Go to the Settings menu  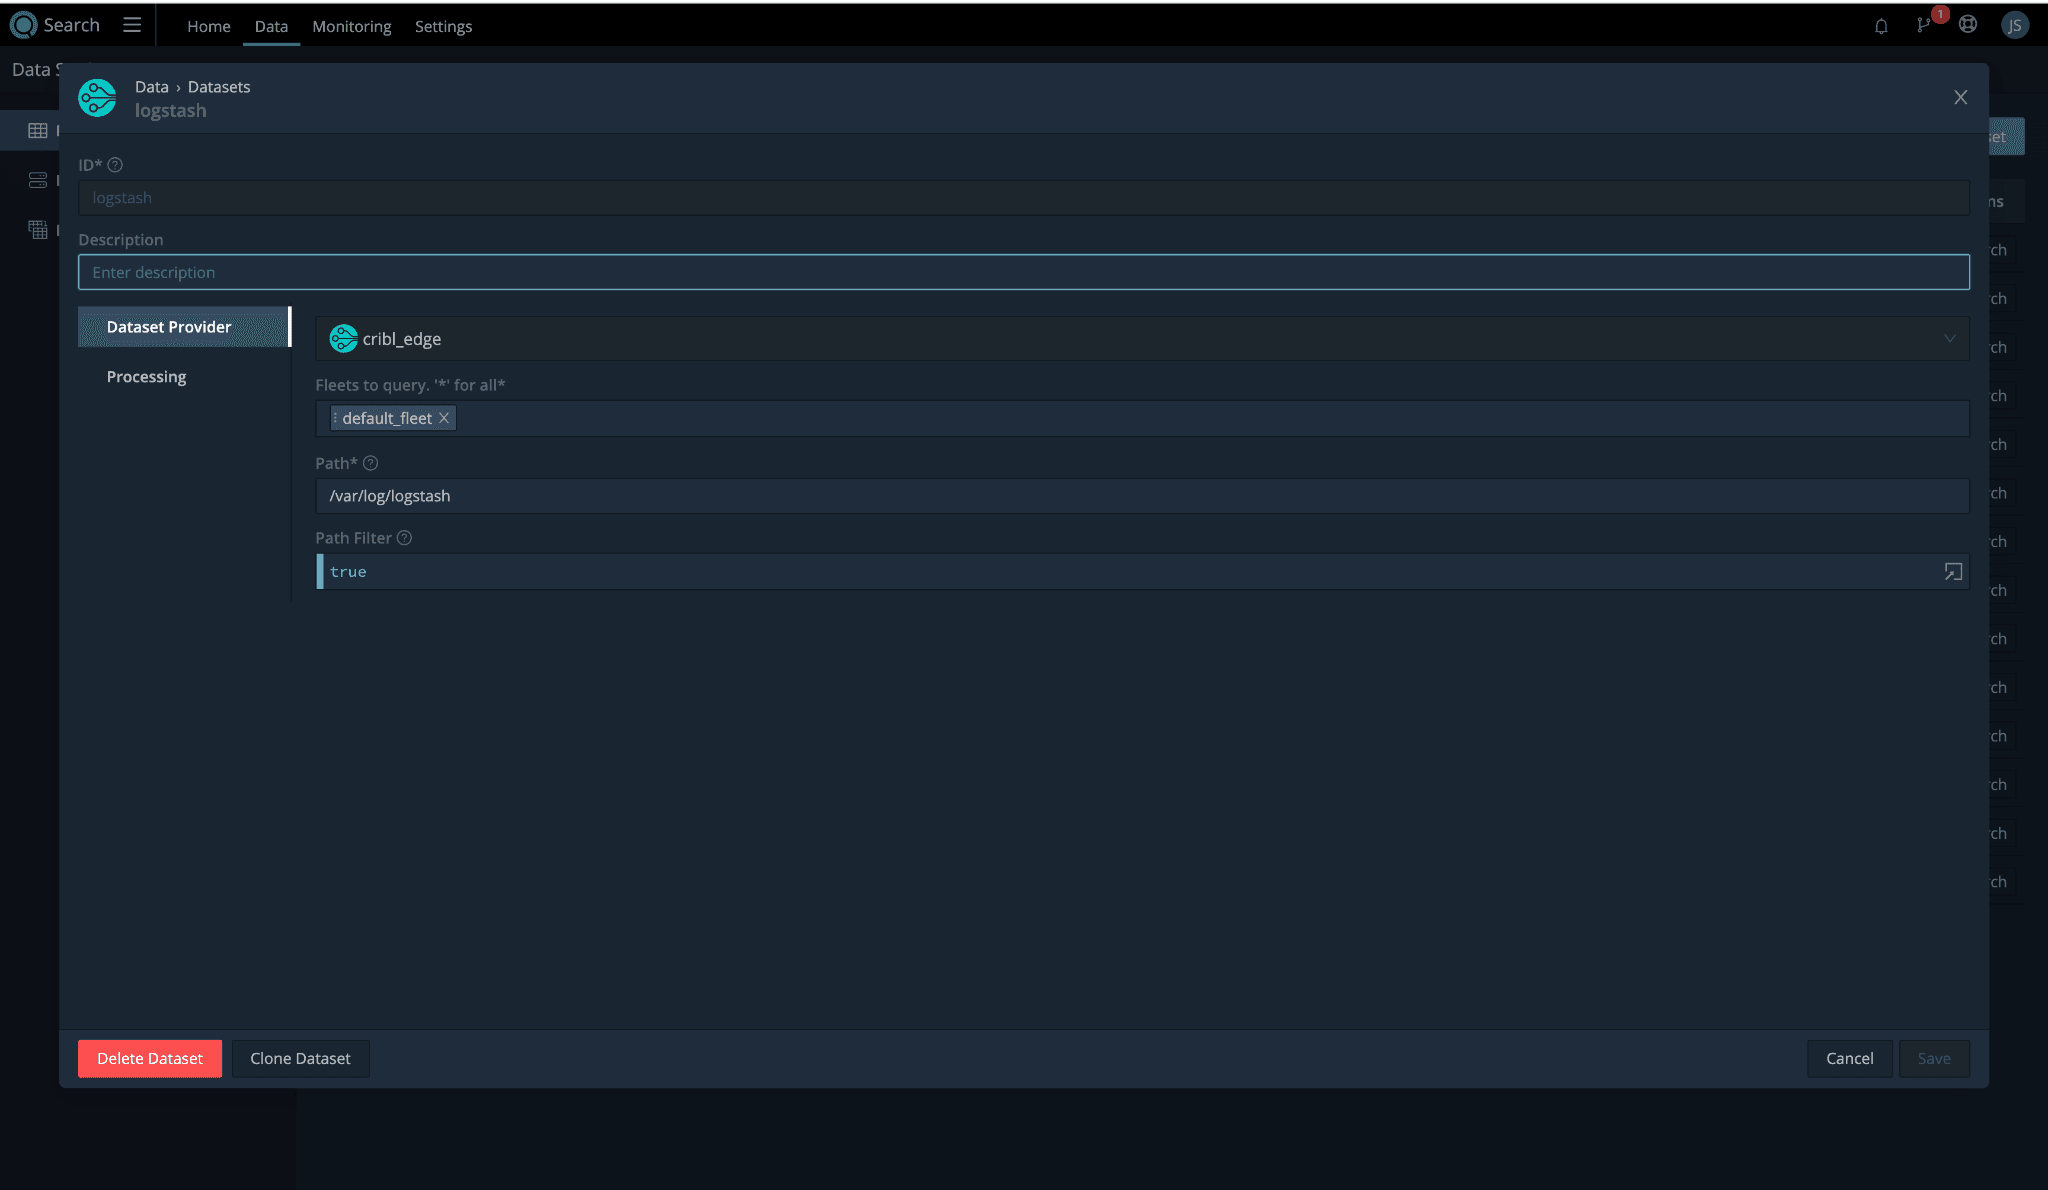pos(443,27)
